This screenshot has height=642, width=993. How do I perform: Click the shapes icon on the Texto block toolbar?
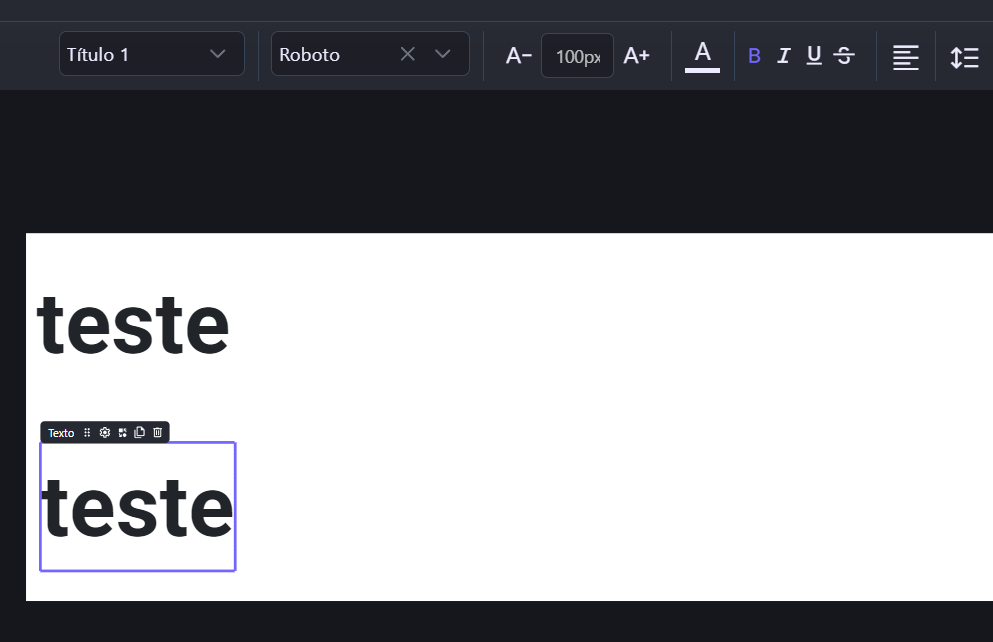click(122, 433)
